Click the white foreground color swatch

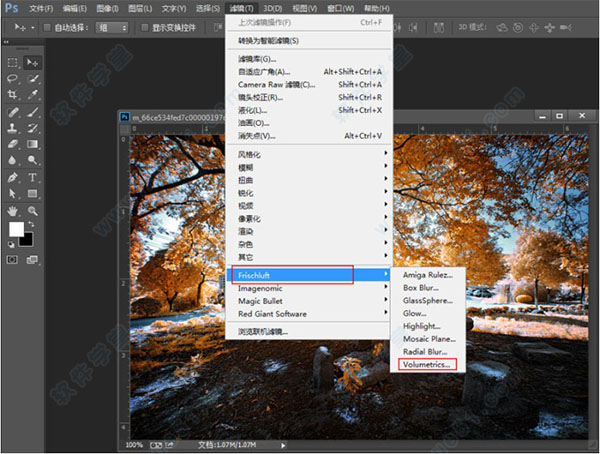[16, 231]
